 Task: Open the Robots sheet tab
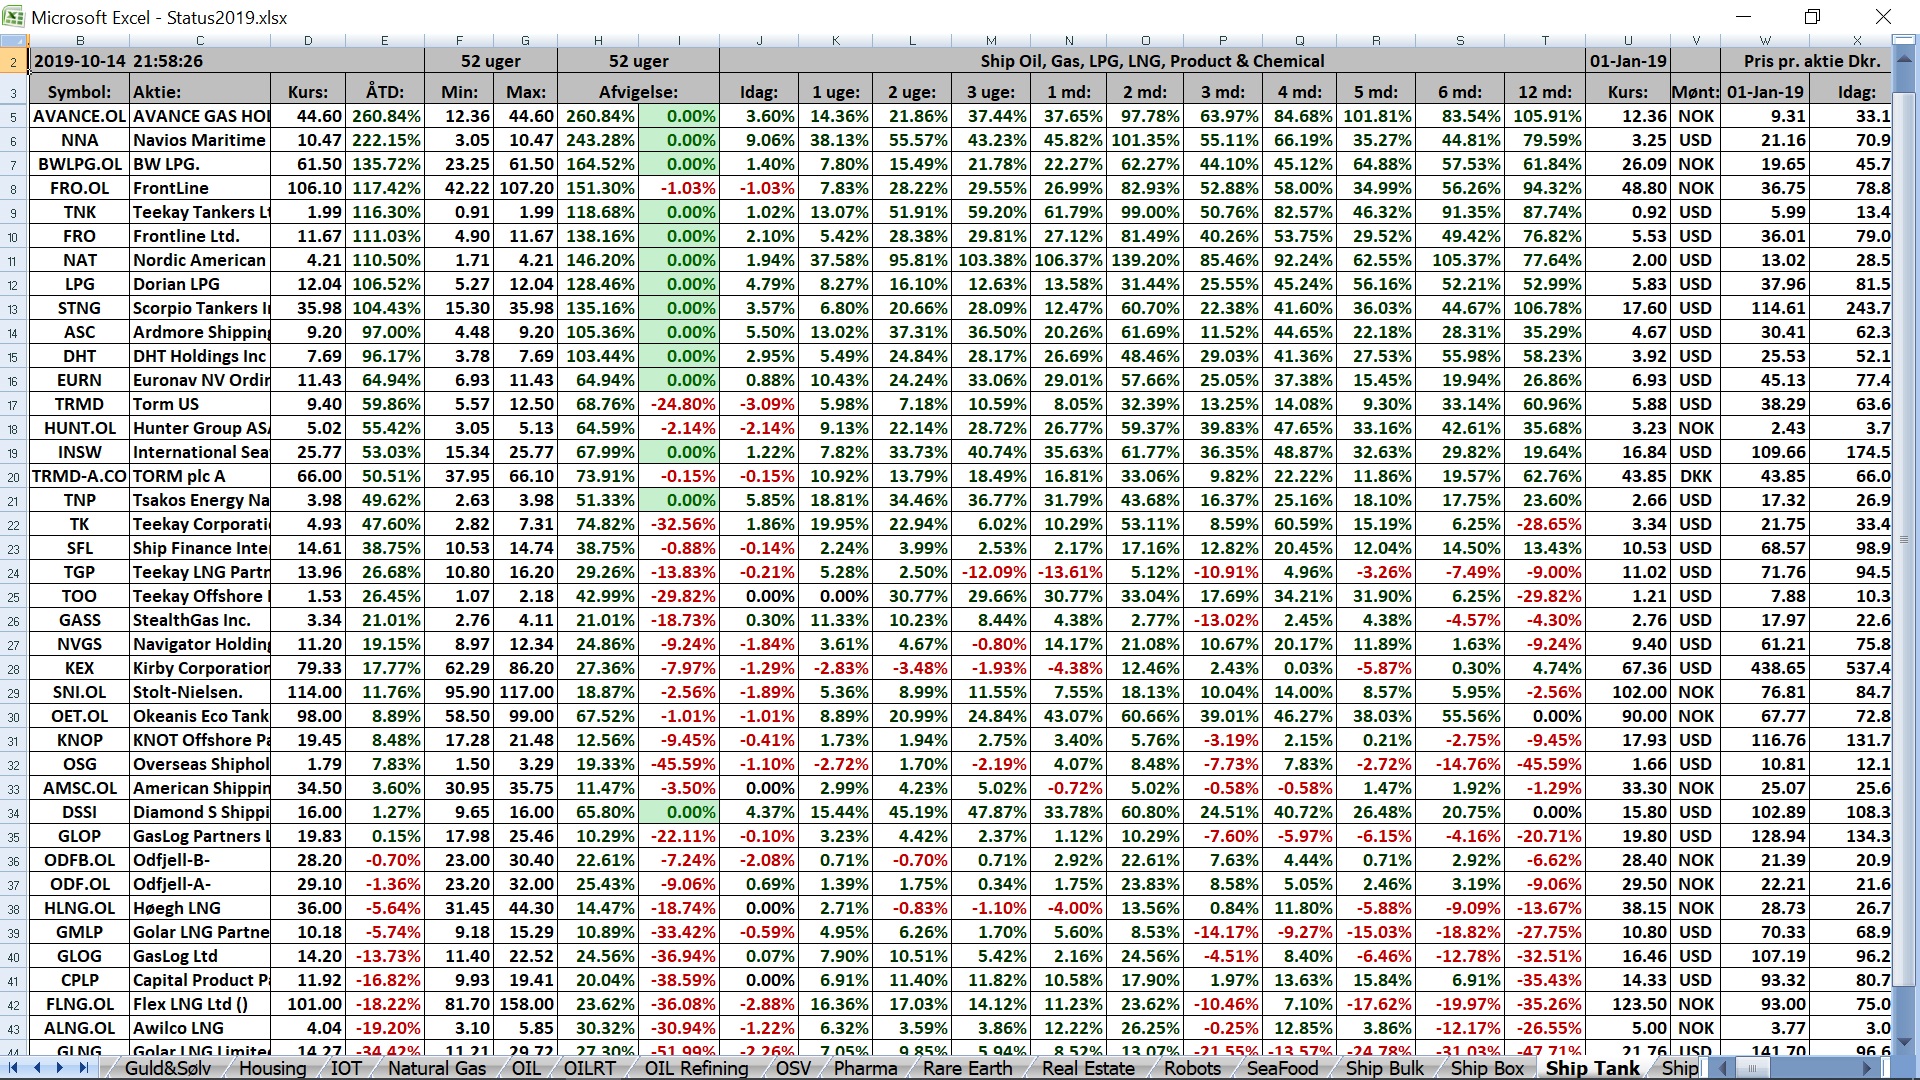tap(1193, 1068)
